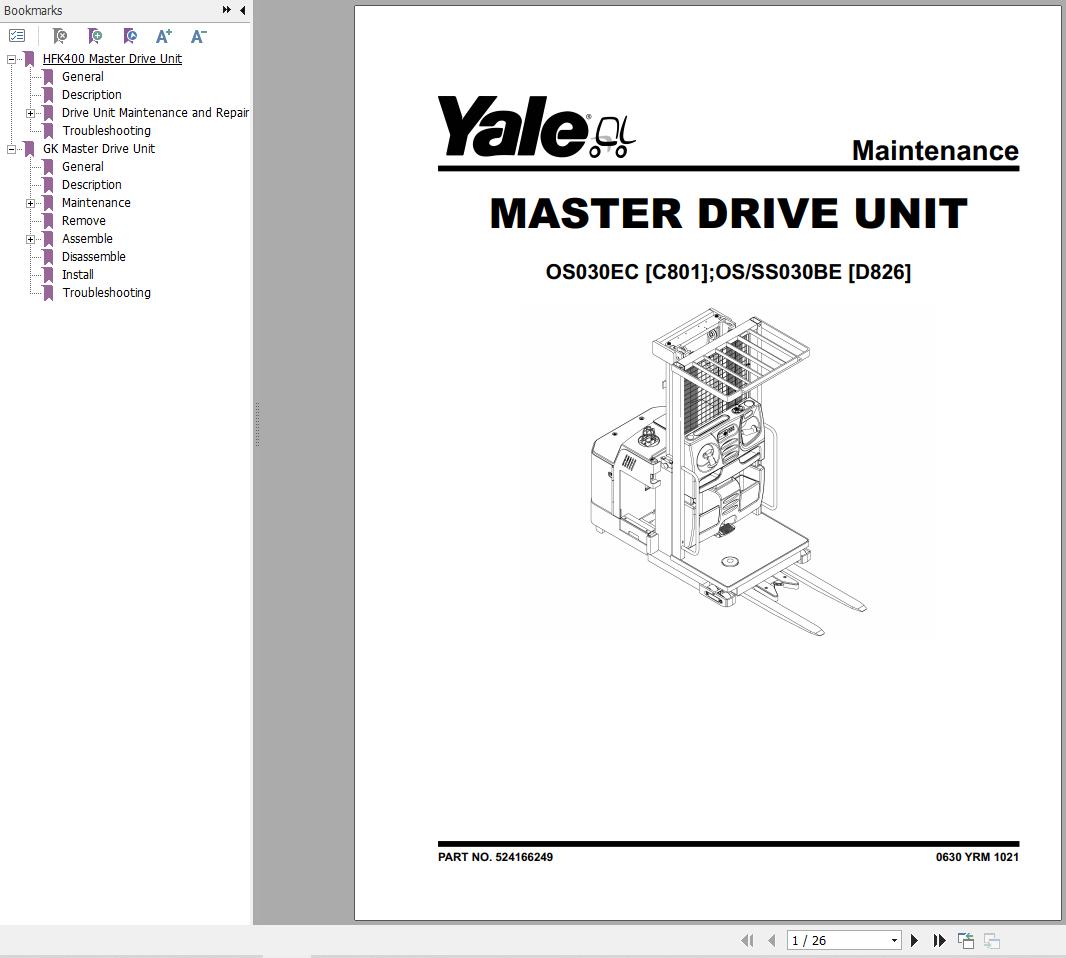This screenshot has height=958, width=1066.
Task: Click the order picker truck illustration
Action: [x=727, y=472]
